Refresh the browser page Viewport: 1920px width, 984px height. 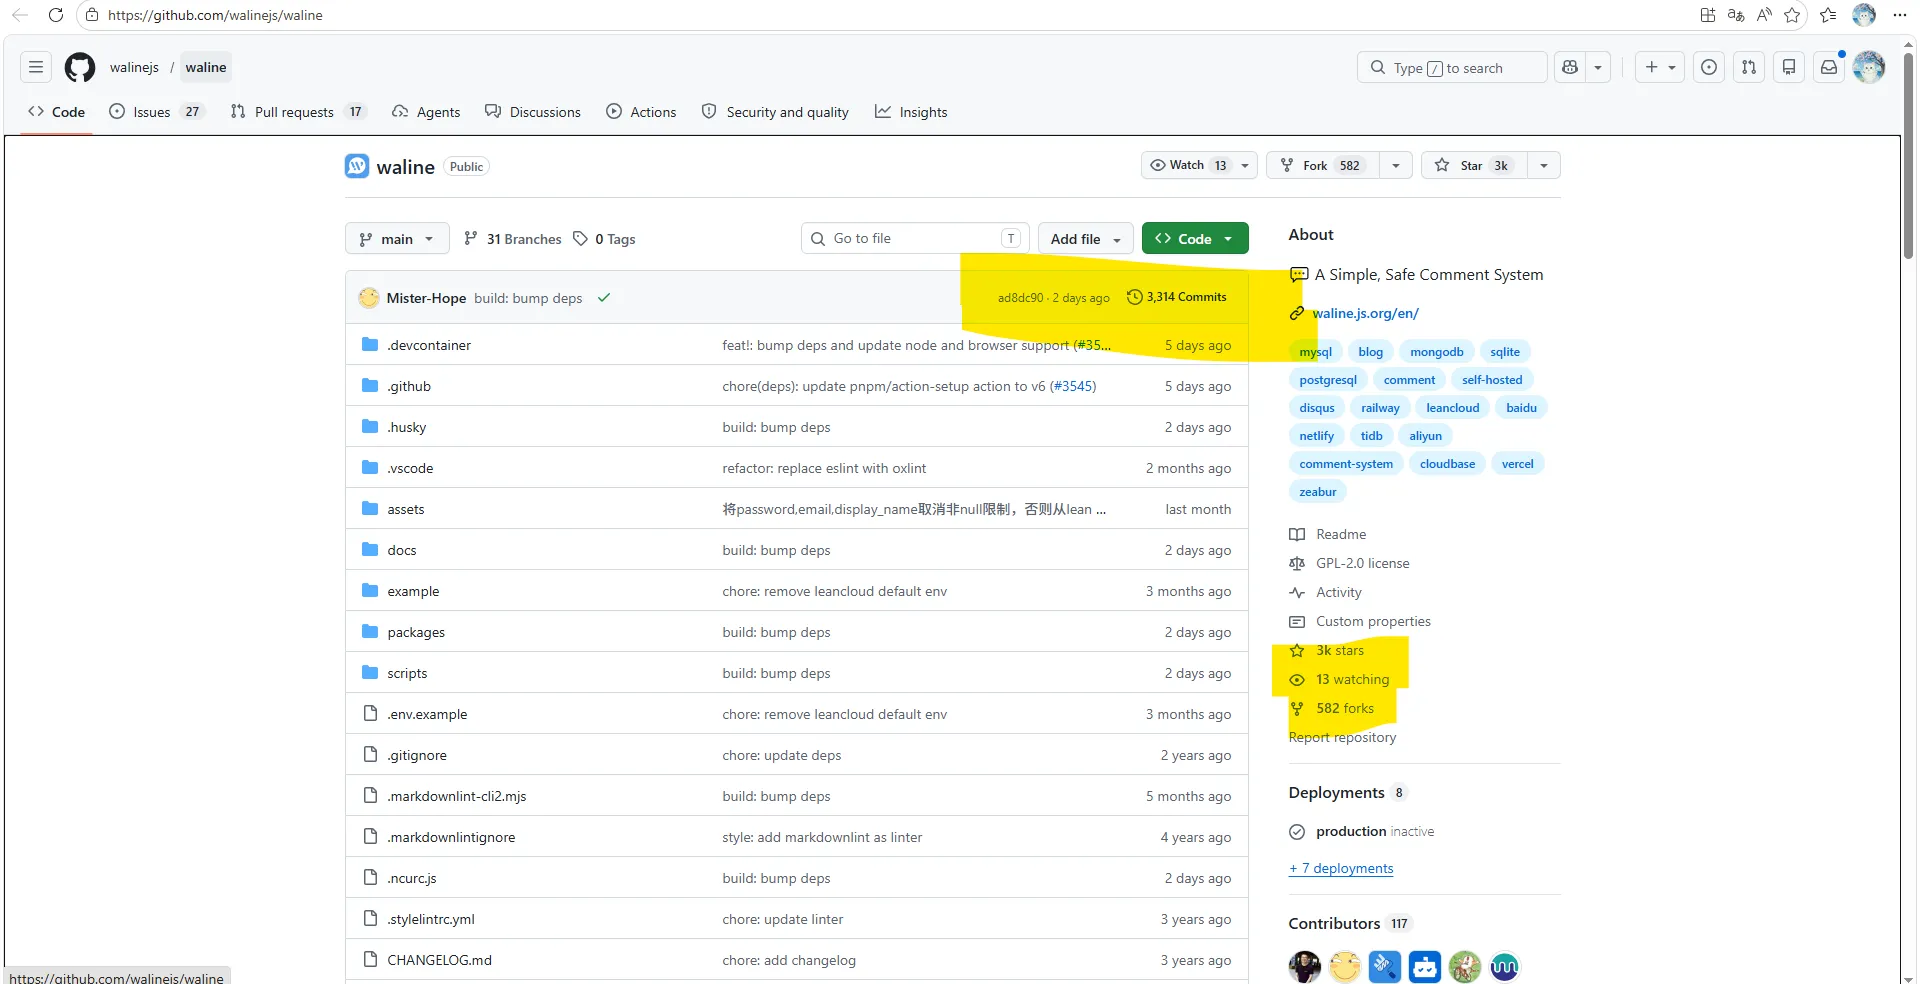click(x=56, y=15)
